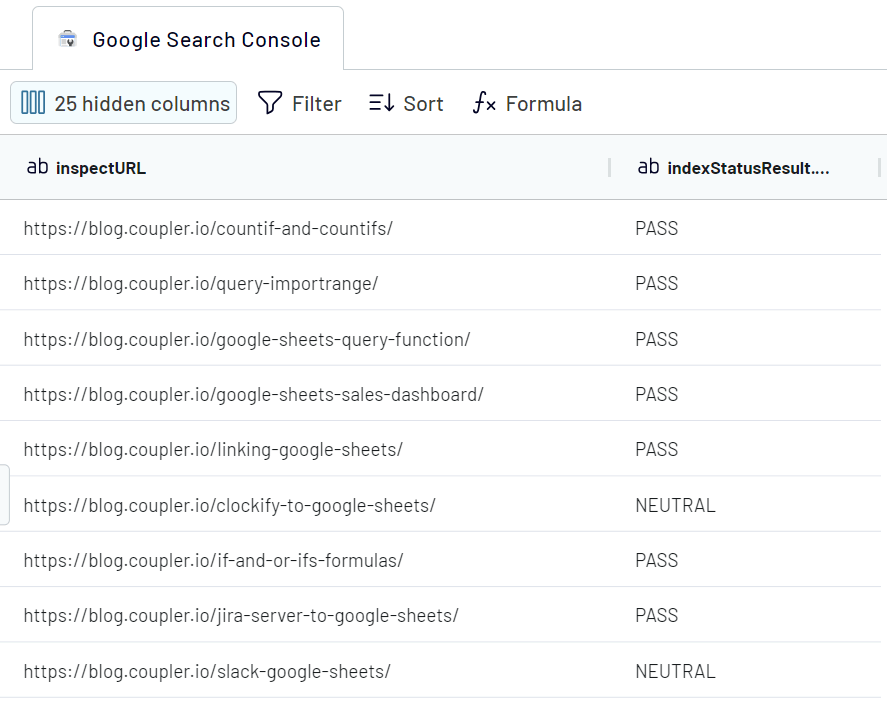The width and height of the screenshot is (887, 702).
Task: Click PASS in the if-and-or-ifs-formulas row
Action: [656, 561]
